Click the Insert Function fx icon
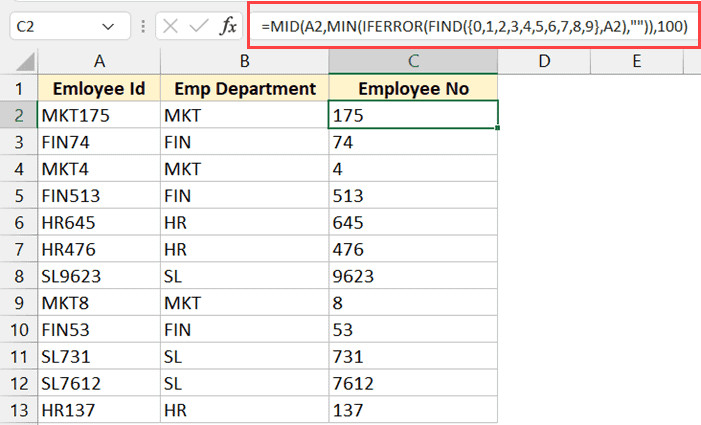The width and height of the screenshot is (701, 425). pyautogui.click(x=228, y=25)
